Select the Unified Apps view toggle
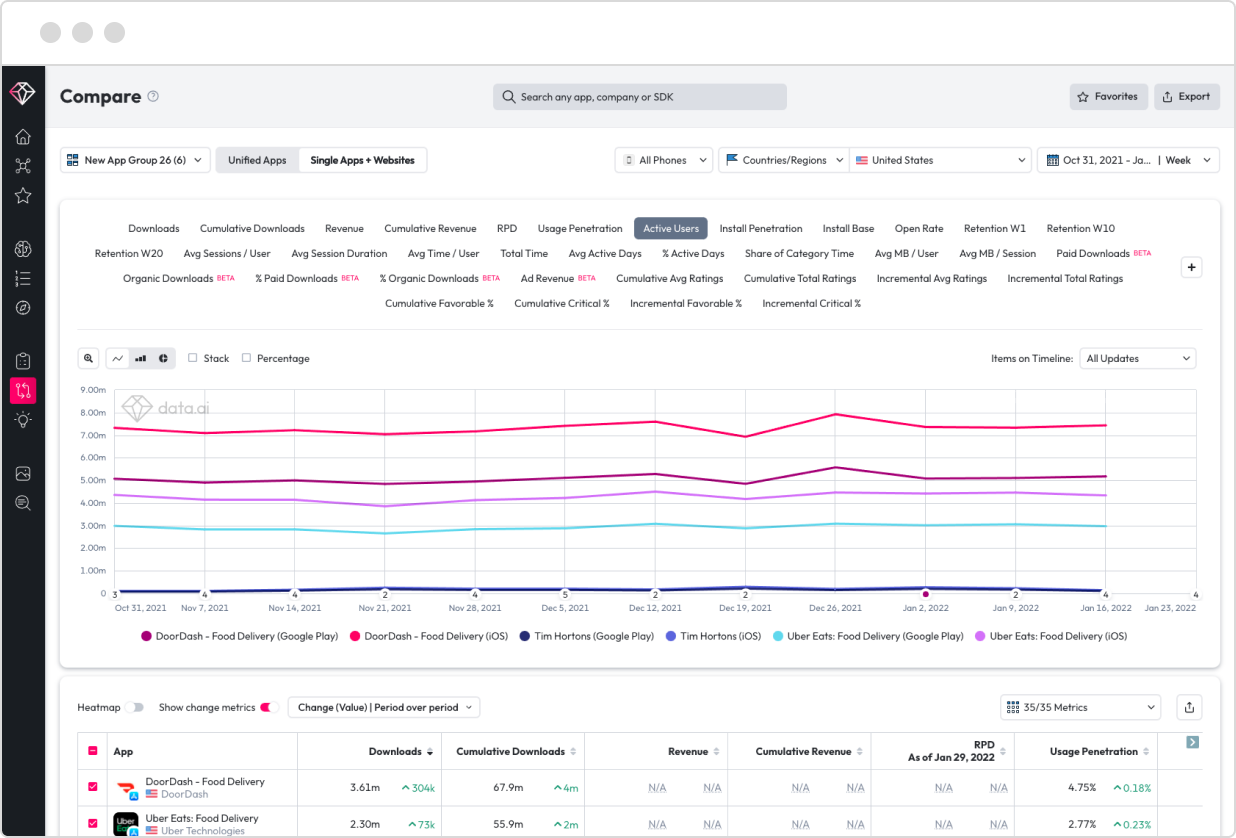Screen dimensions: 1236x838 (257, 160)
